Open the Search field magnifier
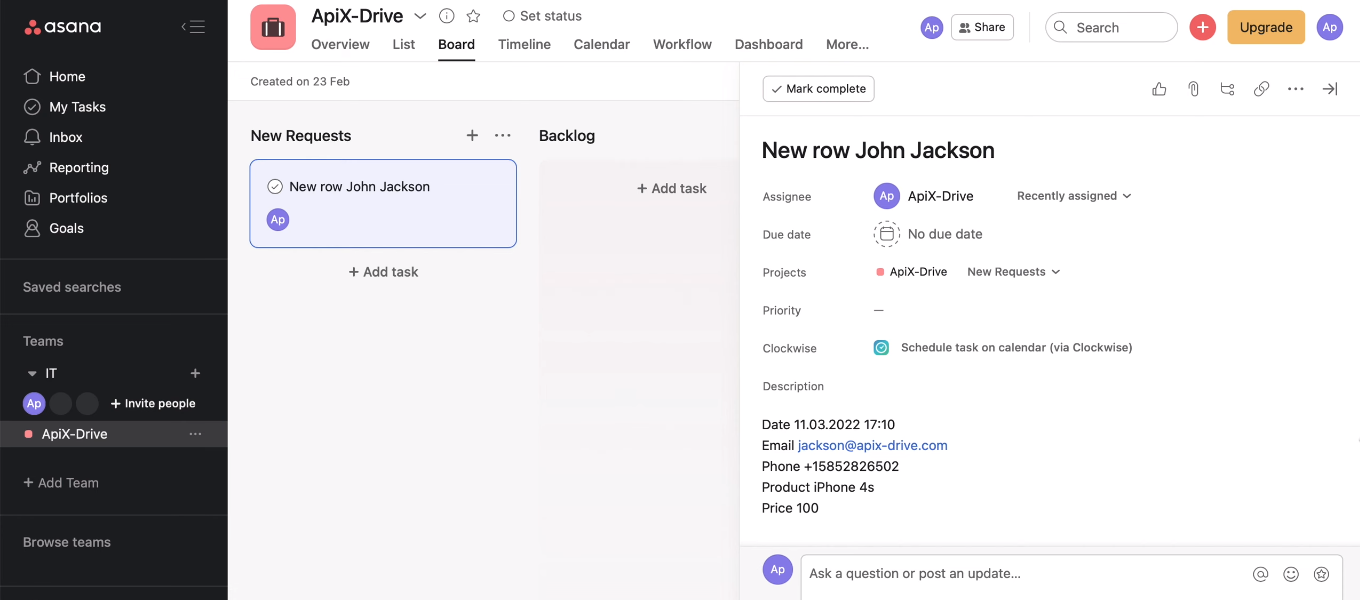 point(1060,27)
